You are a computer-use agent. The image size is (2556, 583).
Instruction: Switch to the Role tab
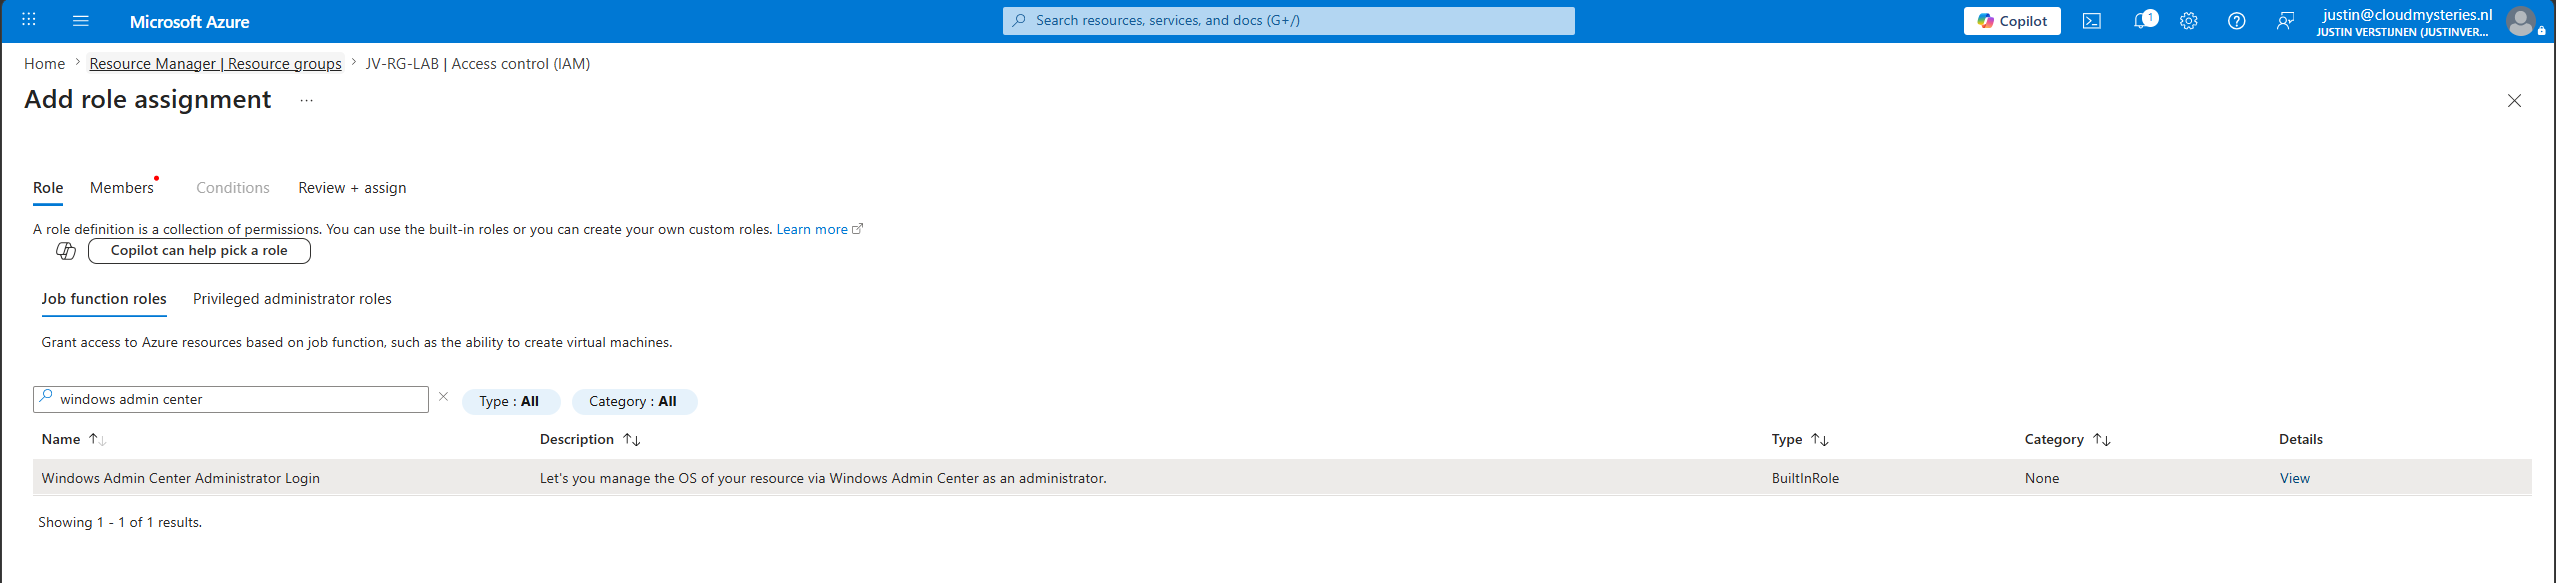[48, 188]
